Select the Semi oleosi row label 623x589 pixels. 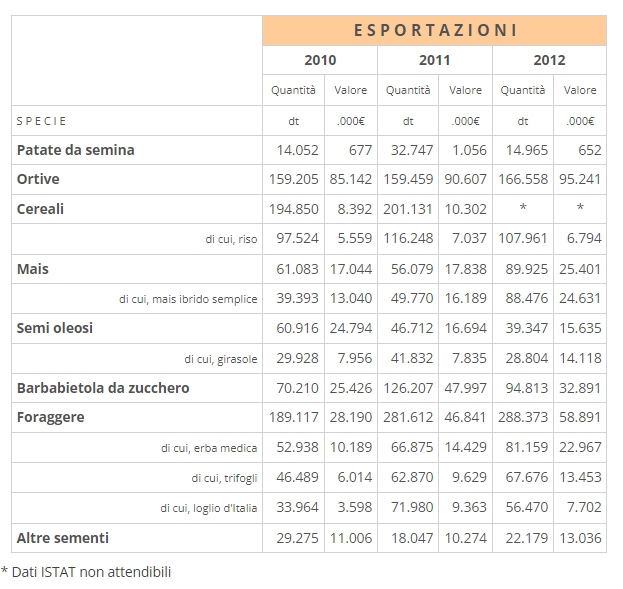click(x=55, y=328)
